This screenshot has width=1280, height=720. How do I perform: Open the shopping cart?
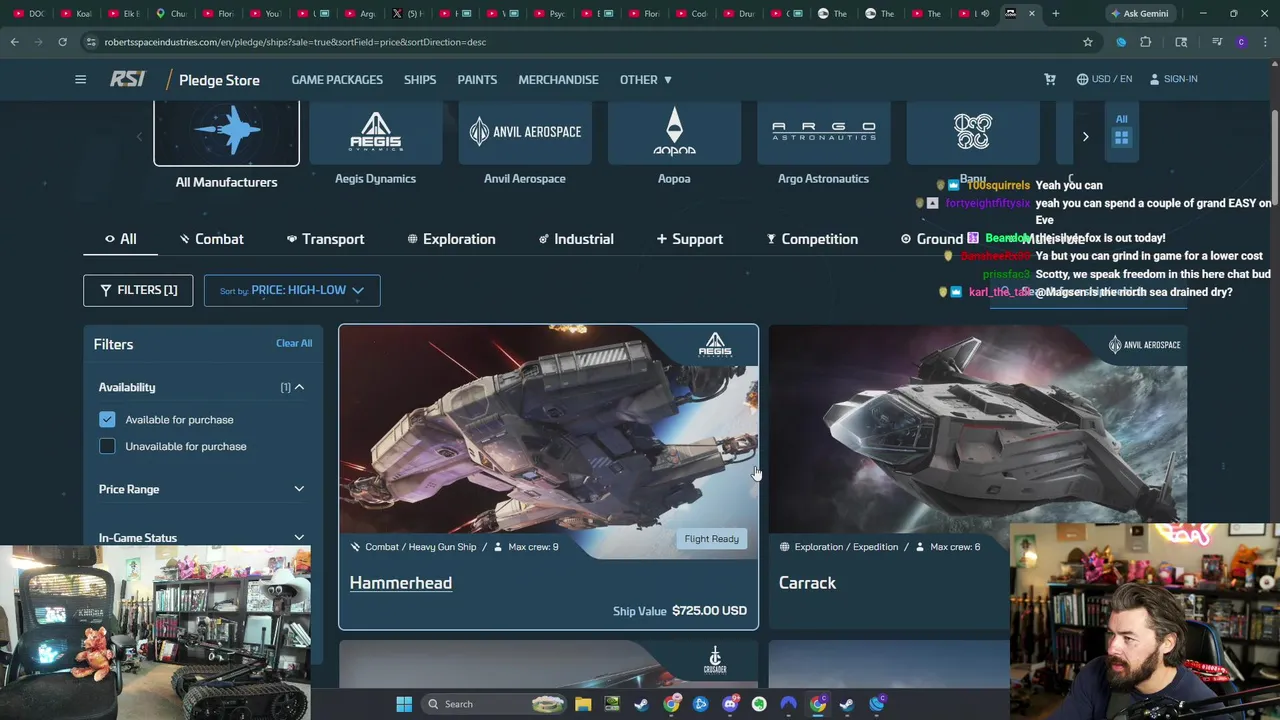click(1049, 79)
